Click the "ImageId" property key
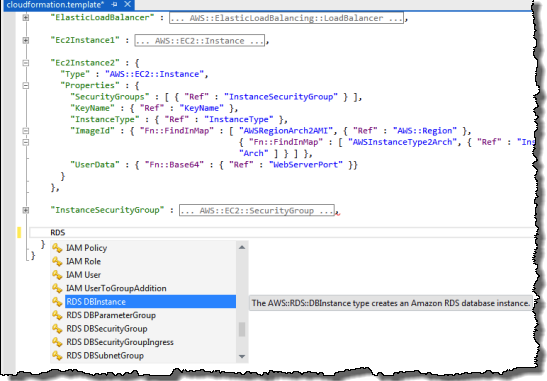Viewport: 547px width, 381px height. point(92,131)
